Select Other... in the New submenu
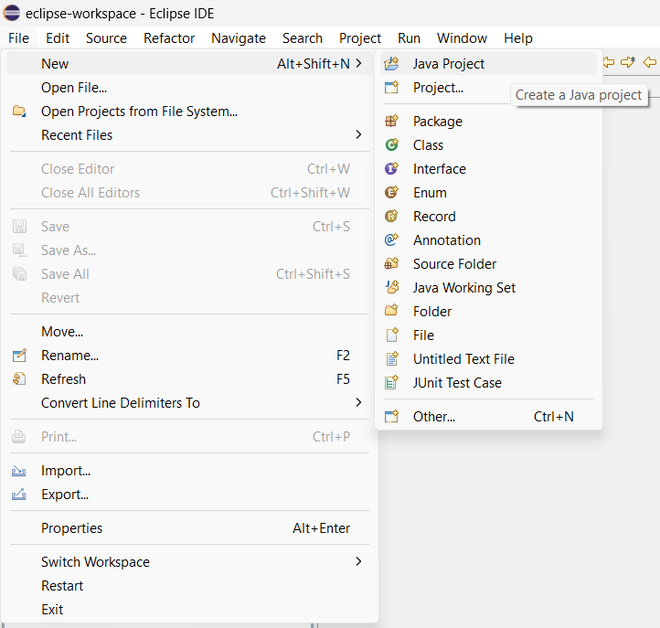 pos(434,417)
